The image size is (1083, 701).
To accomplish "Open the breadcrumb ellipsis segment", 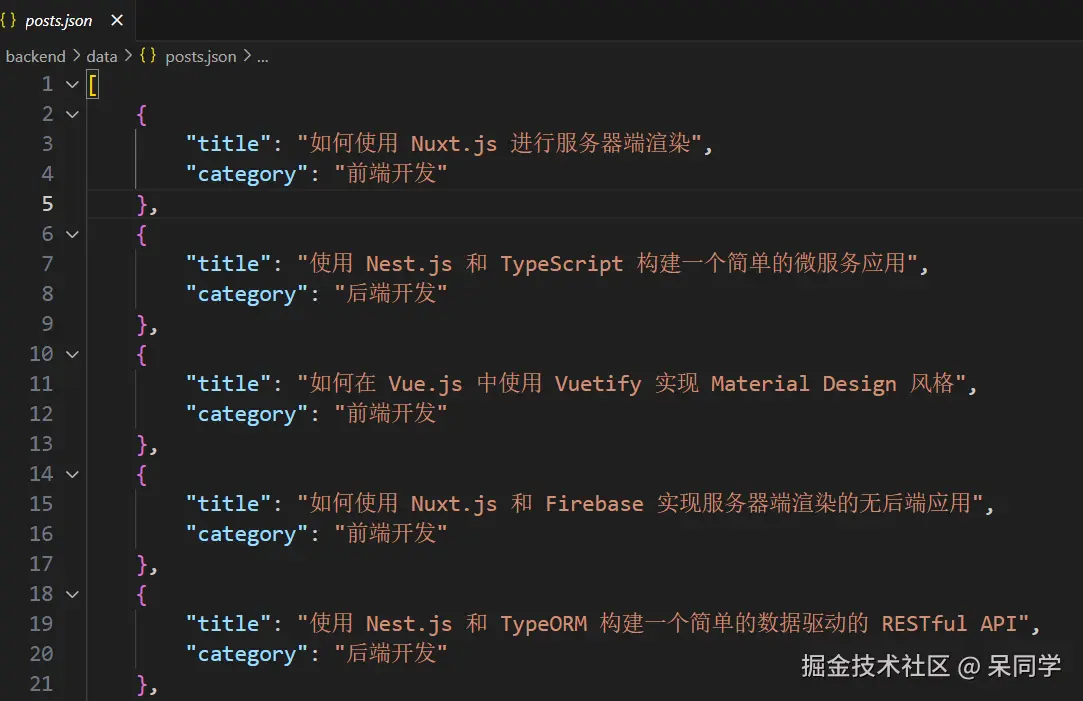I will (x=262, y=58).
